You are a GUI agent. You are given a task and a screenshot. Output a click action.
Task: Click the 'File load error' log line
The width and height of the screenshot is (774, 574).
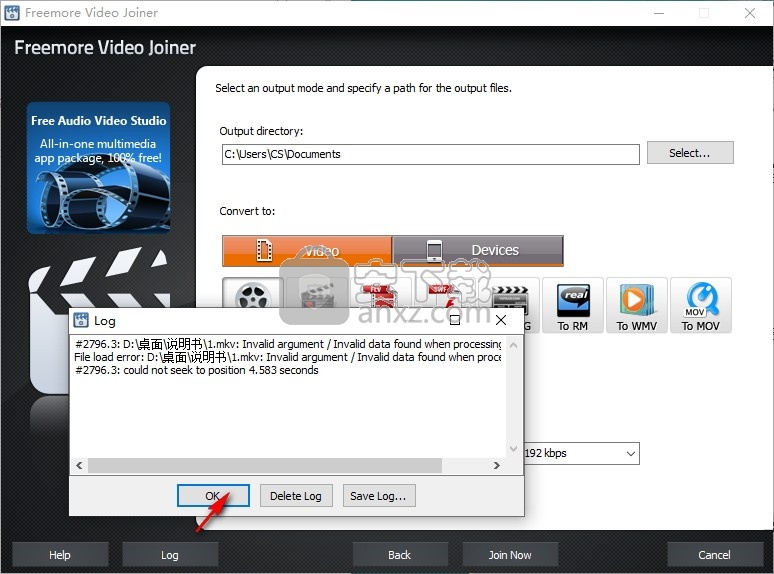287,357
